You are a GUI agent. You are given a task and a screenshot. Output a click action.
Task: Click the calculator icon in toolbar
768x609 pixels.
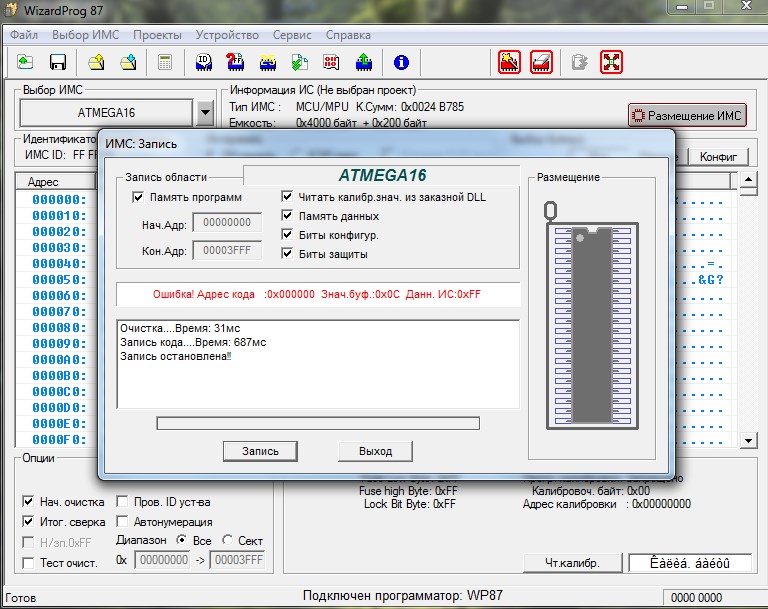tap(165, 62)
